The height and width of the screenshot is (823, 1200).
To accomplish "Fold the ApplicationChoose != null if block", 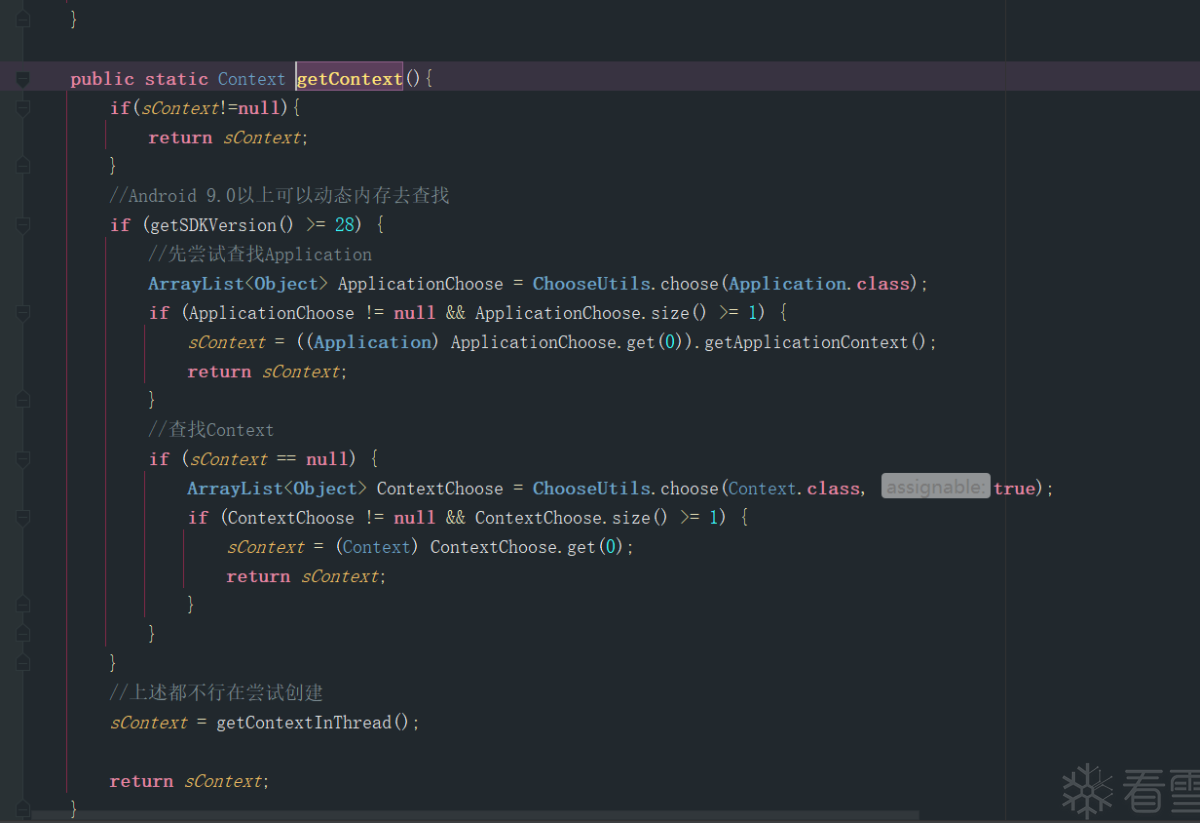I will click(x=23, y=313).
